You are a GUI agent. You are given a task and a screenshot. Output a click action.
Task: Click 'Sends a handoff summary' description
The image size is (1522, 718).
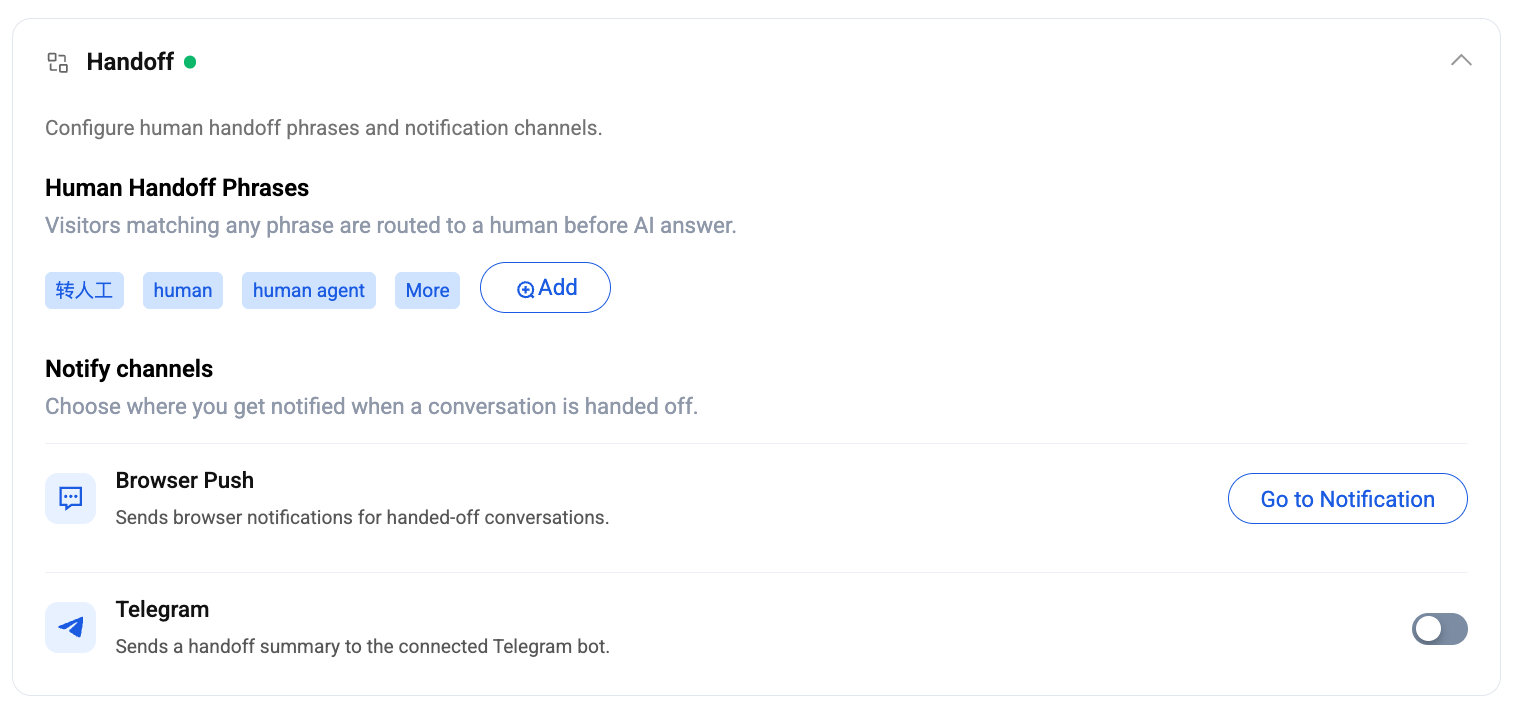(x=362, y=646)
